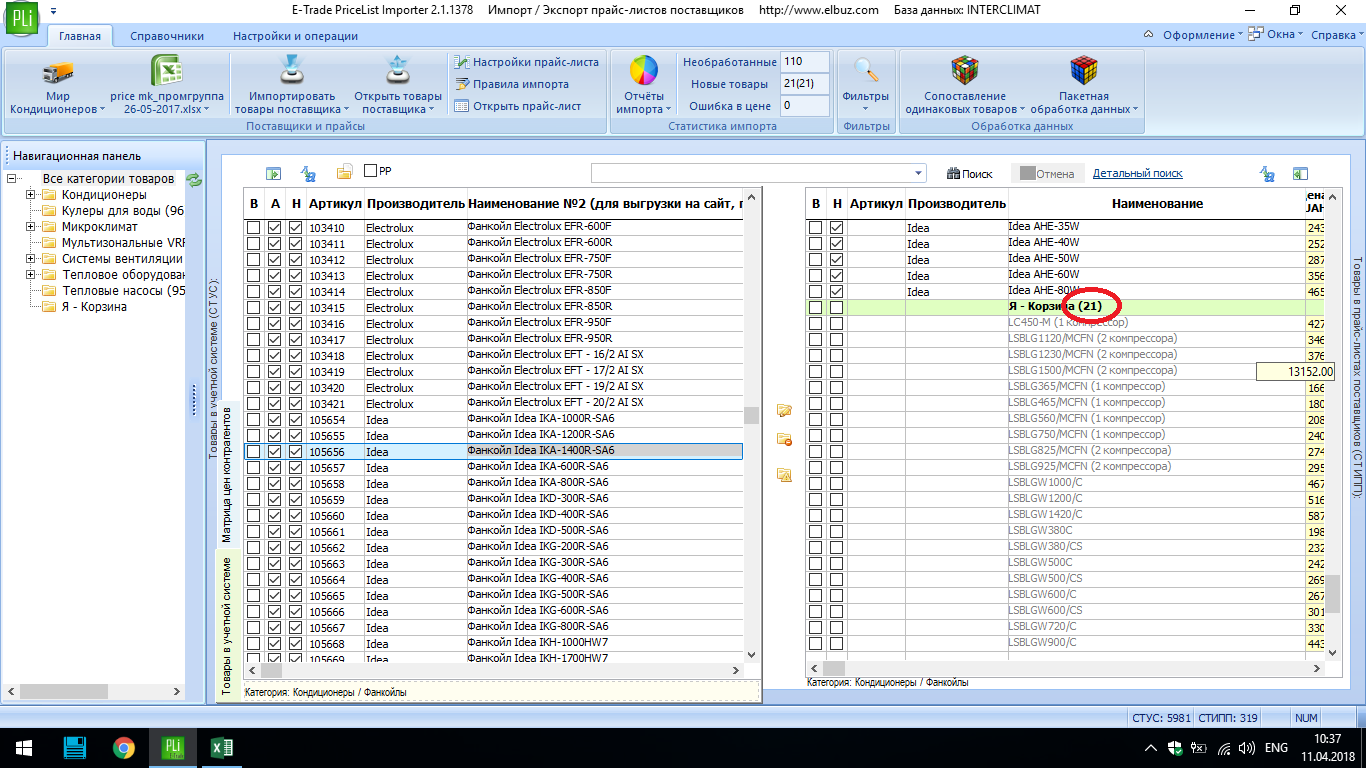Viewport: 1366px width, 768px height.
Task: Open Chrome from the taskbar
Action: point(124,748)
